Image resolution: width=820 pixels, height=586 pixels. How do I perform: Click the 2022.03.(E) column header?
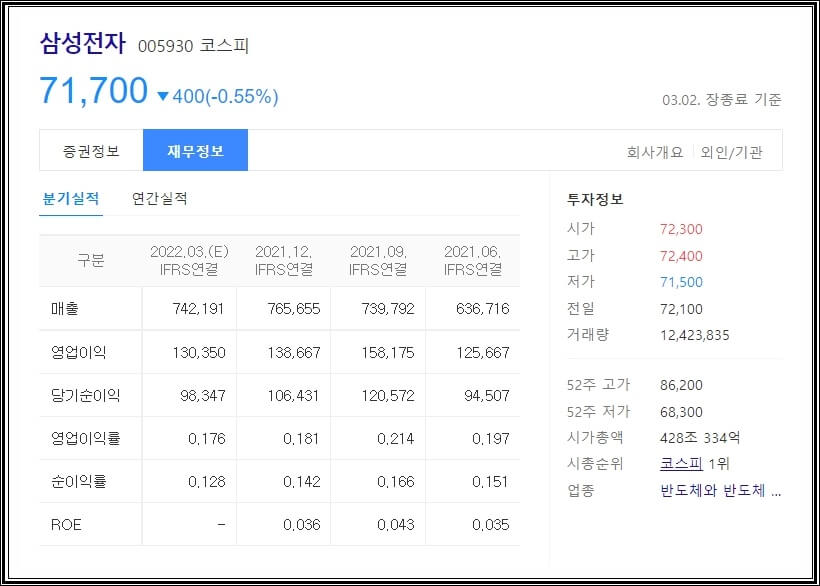click(x=189, y=260)
